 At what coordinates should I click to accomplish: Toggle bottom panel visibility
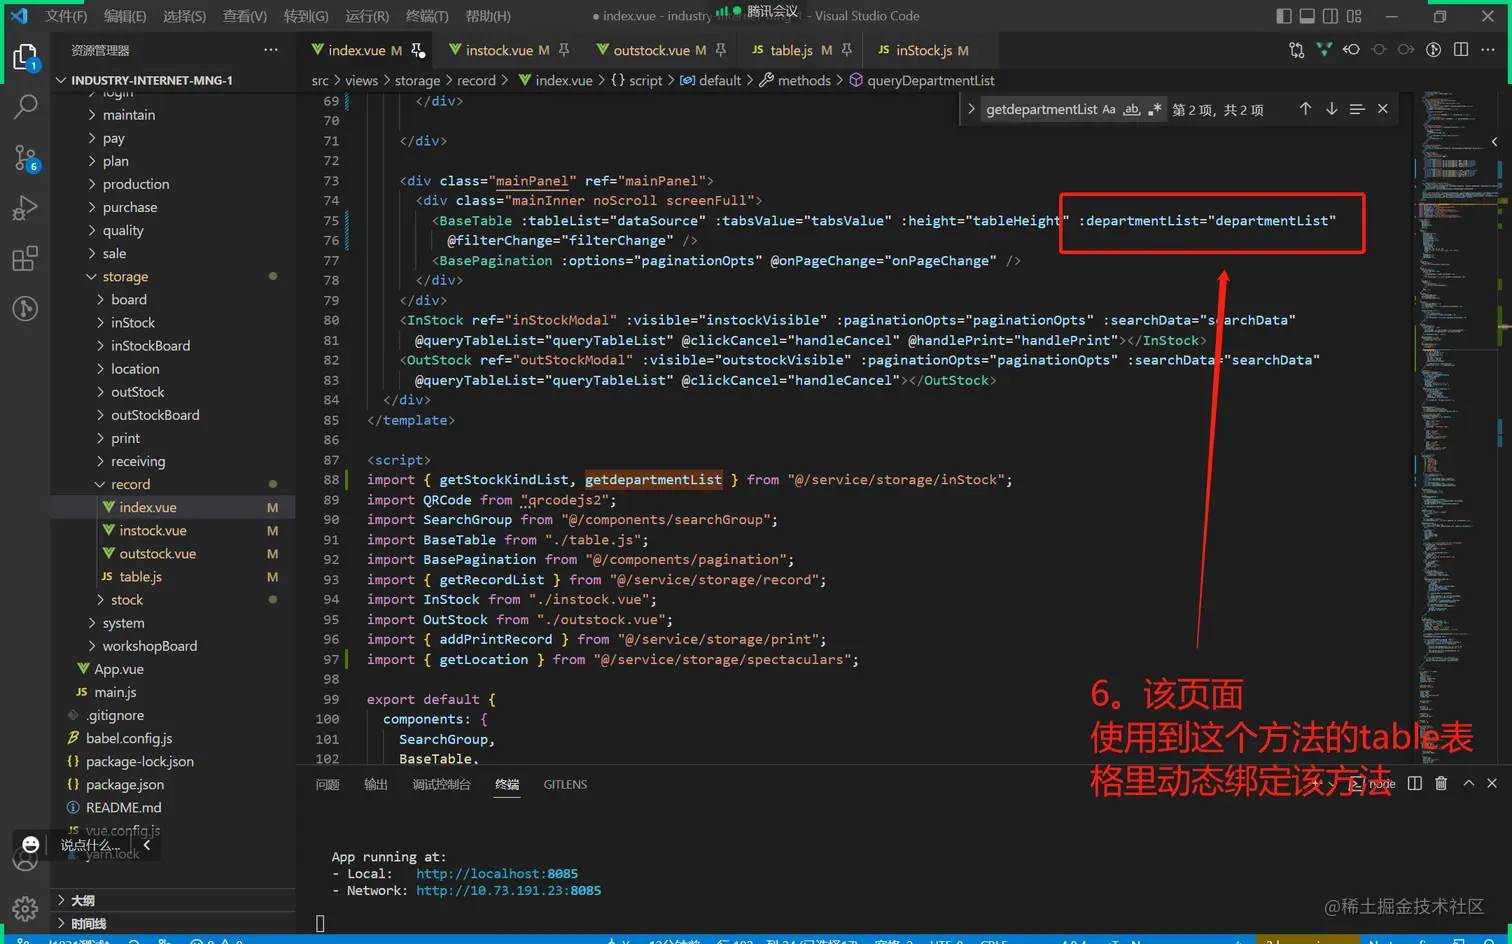pos(1307,16)
